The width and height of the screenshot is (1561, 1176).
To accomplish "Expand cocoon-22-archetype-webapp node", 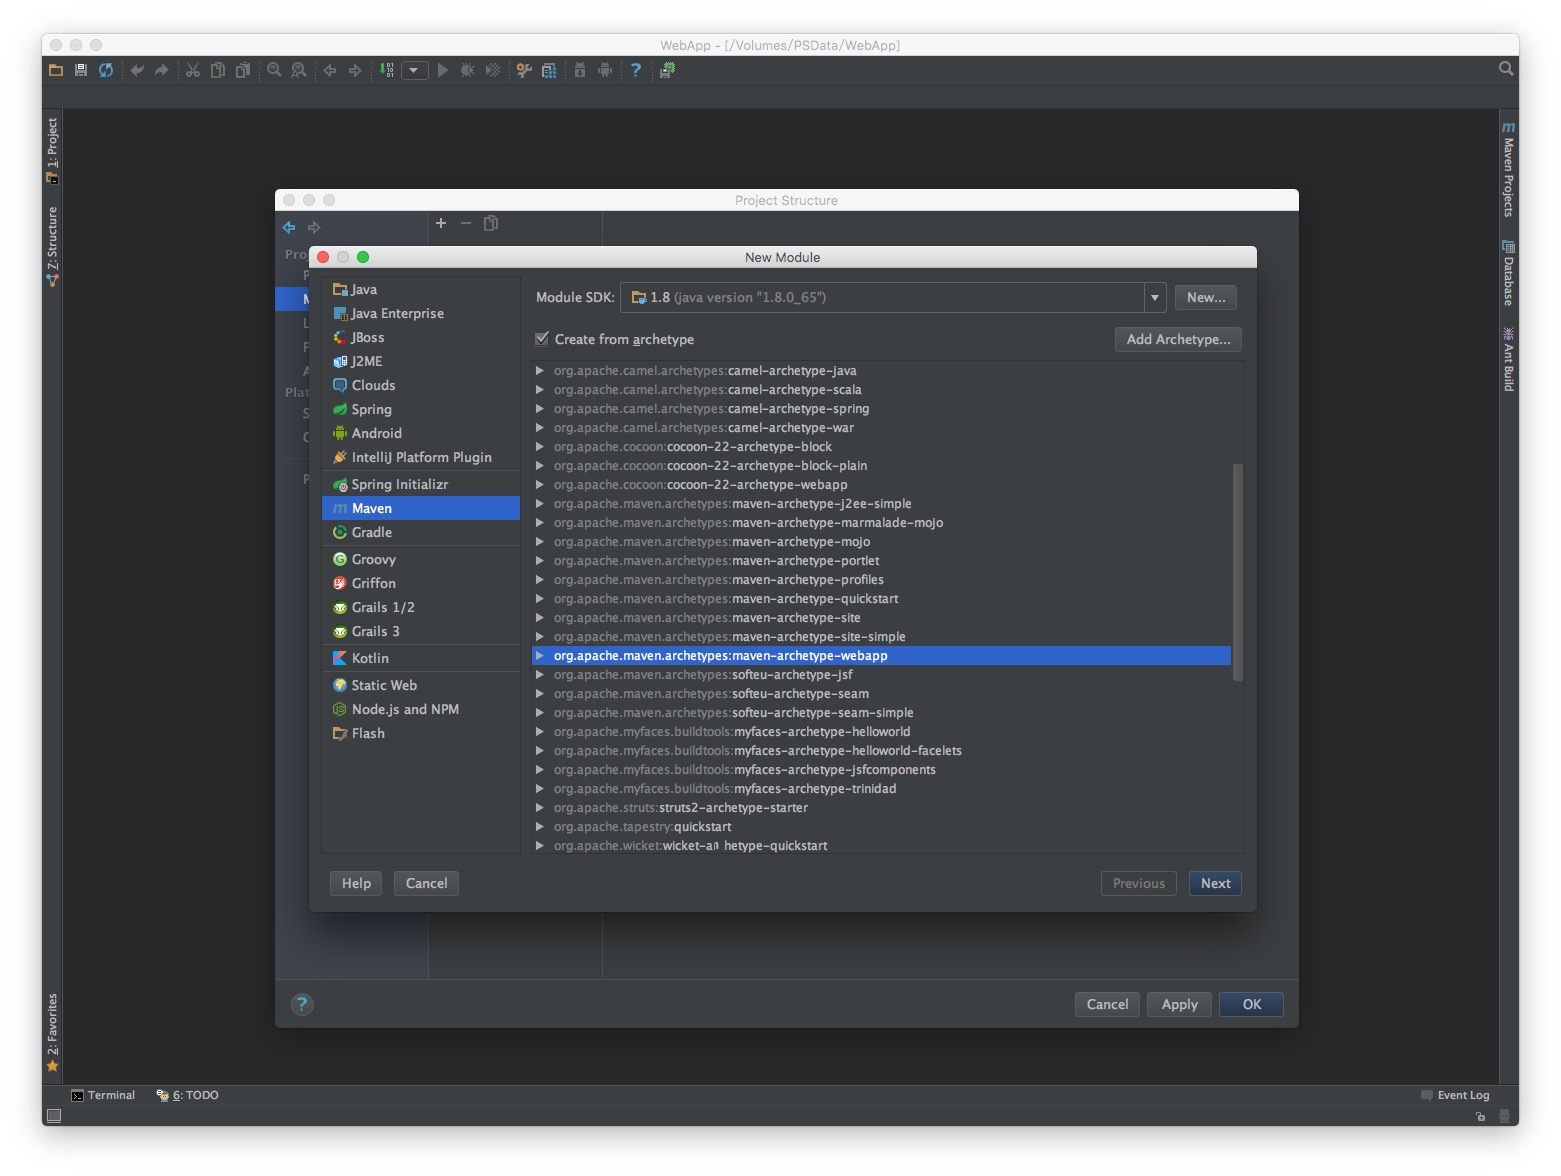I will click(540, 484).
